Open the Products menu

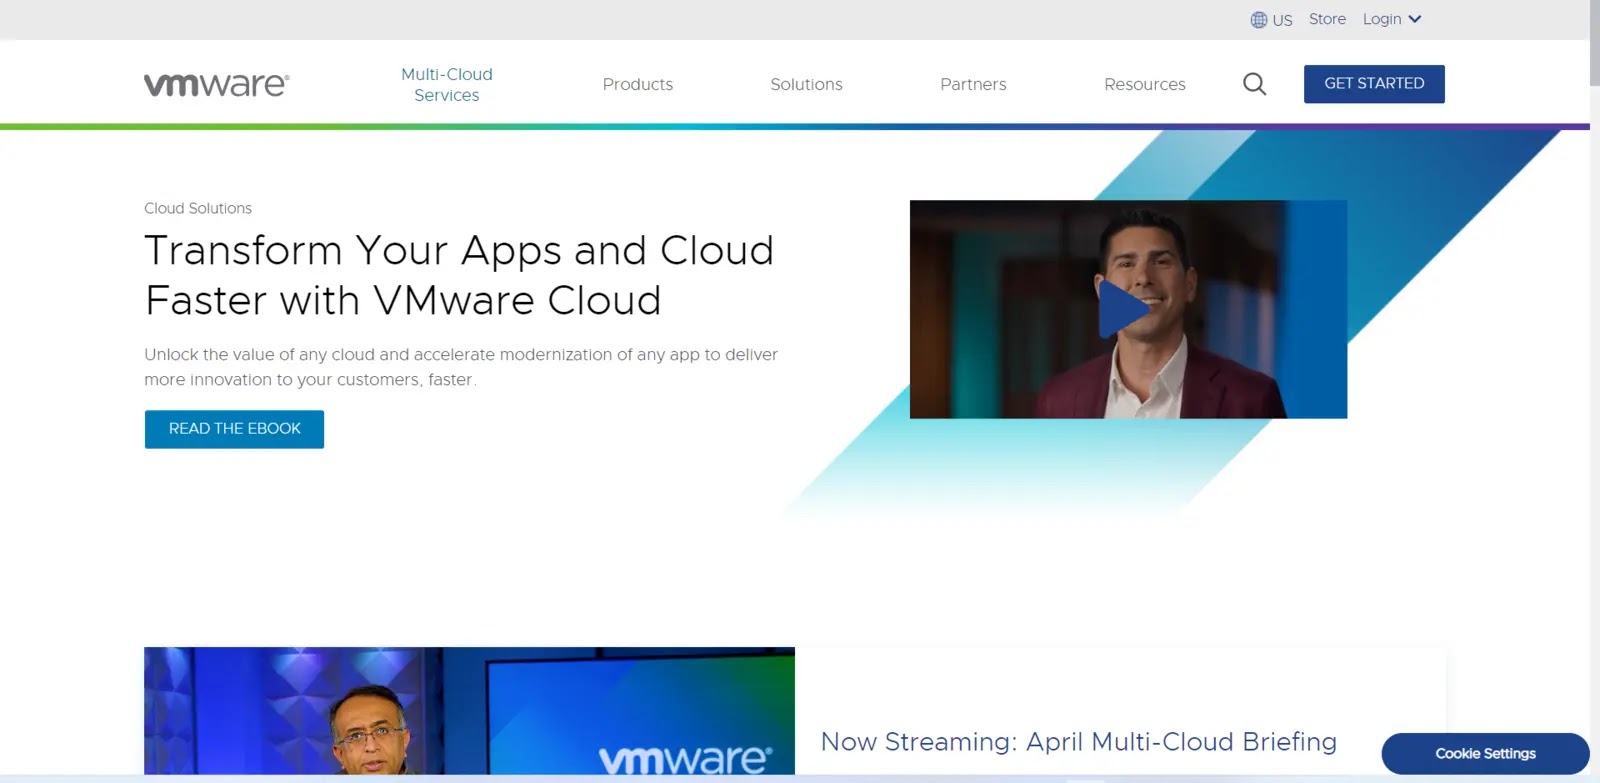tap(638, 85)
